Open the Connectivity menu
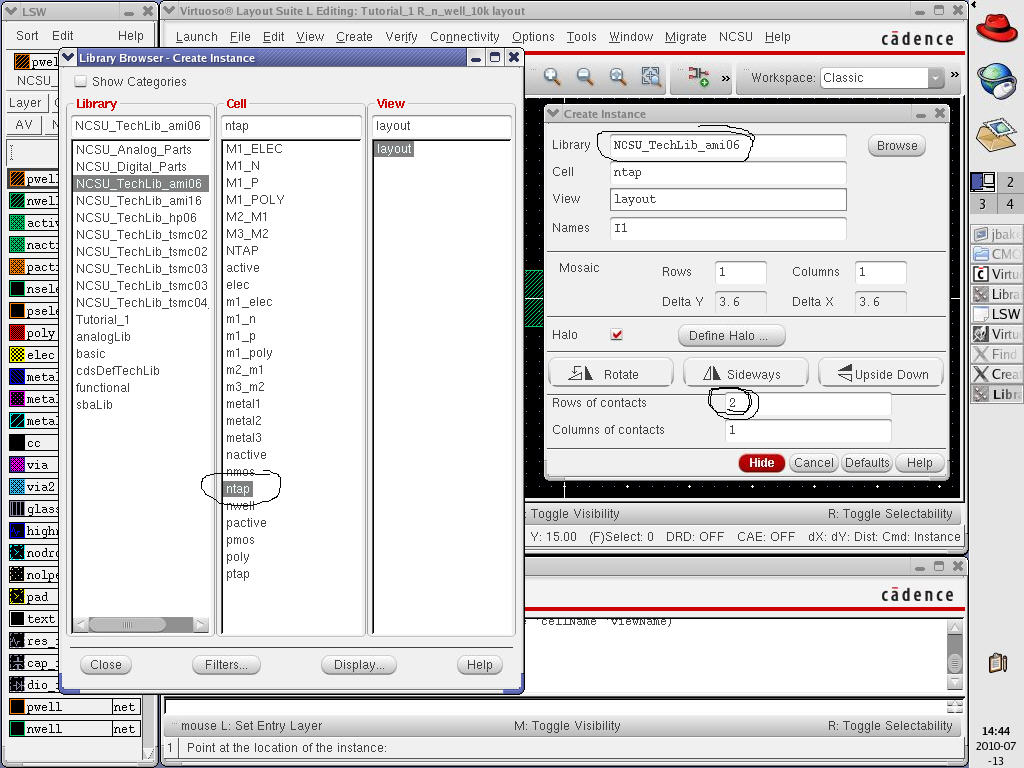The height and width of the screenshot is (768, 1024). click(464, 37)
